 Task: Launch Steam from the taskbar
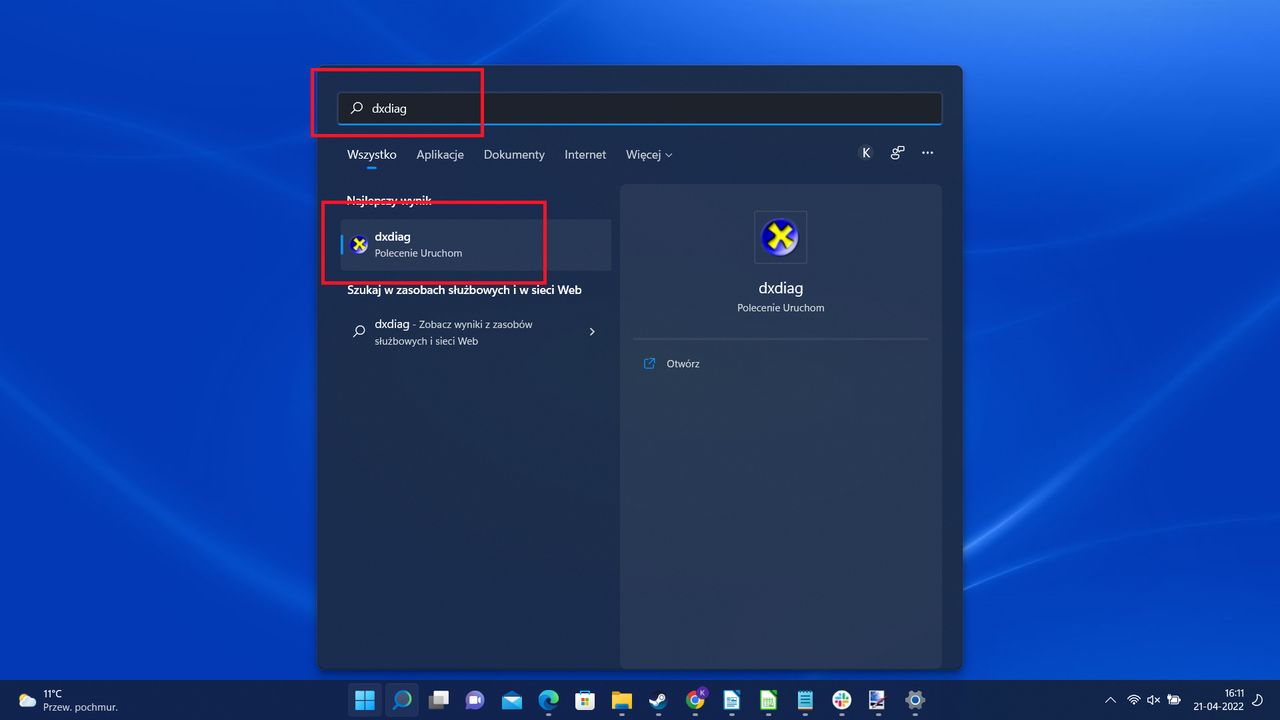coord(658,699)
